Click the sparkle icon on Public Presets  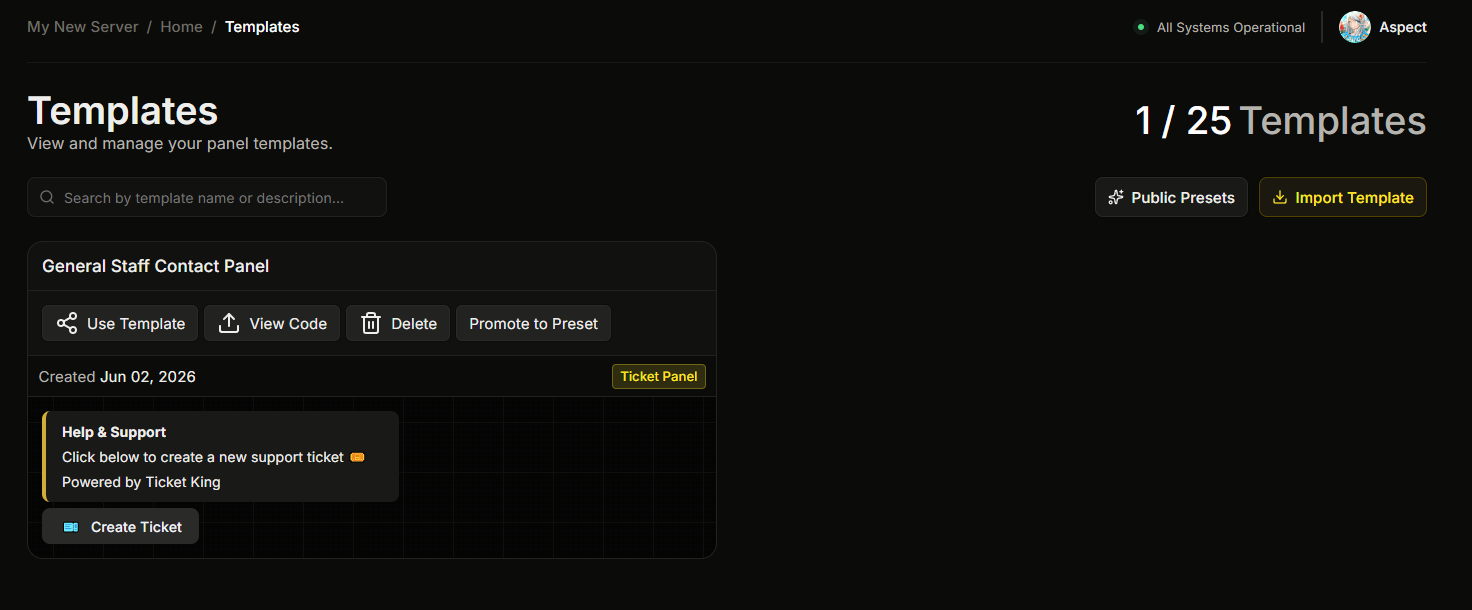coord(1116,197)
